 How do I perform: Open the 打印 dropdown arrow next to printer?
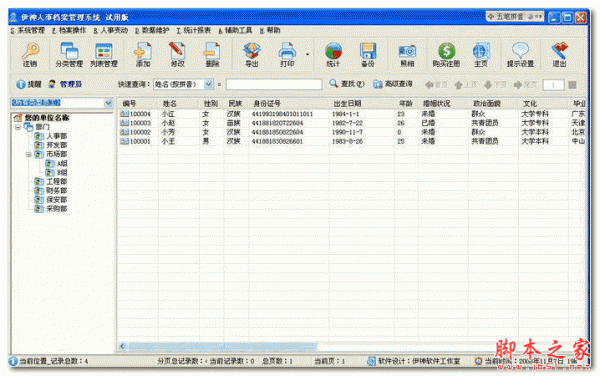pos(307,55)
